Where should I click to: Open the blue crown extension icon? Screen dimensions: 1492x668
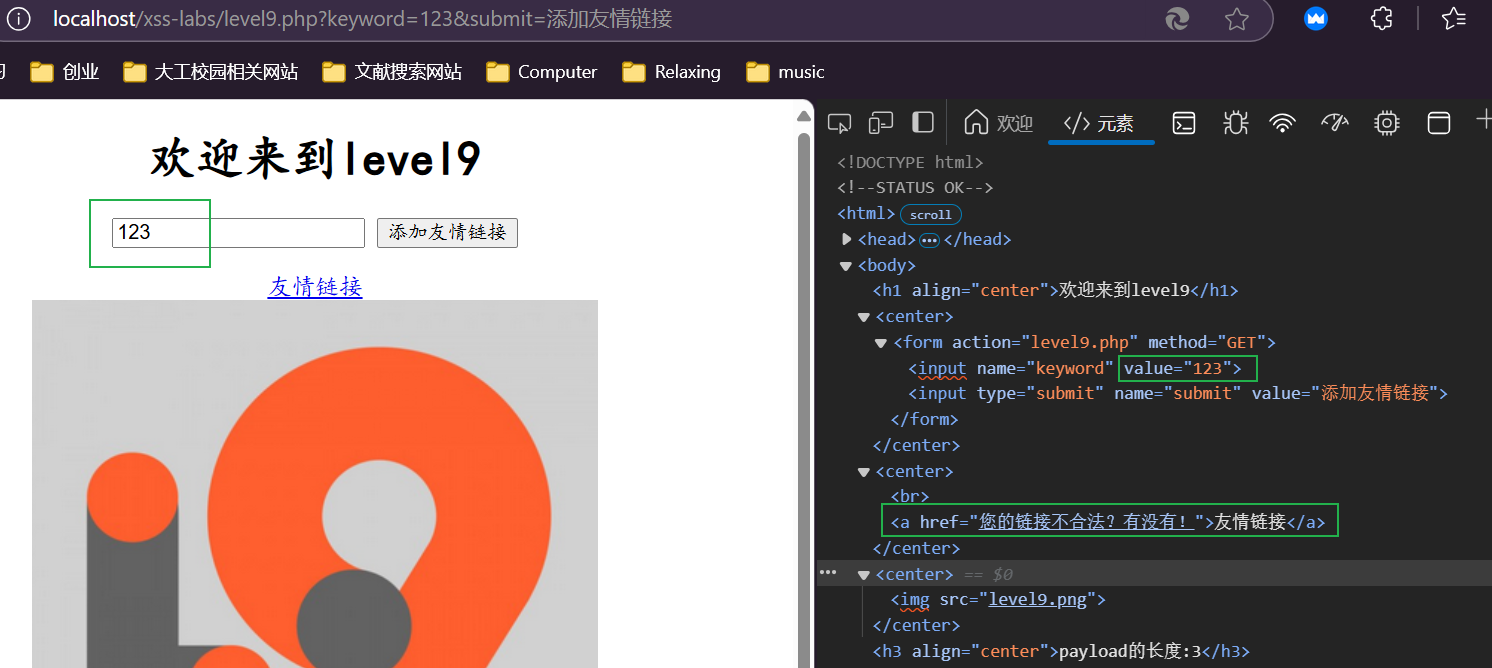1316,19
